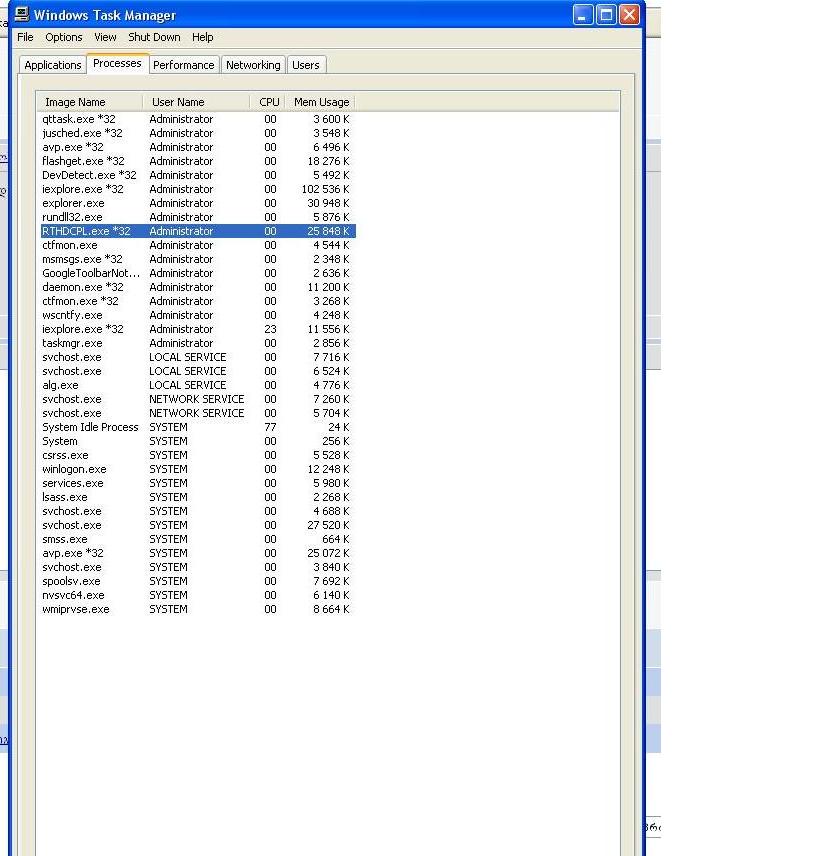Select the lsass.exe process
Image resolution: width=840 pixels, height=856 pixels.
click(x=198, y=497)
